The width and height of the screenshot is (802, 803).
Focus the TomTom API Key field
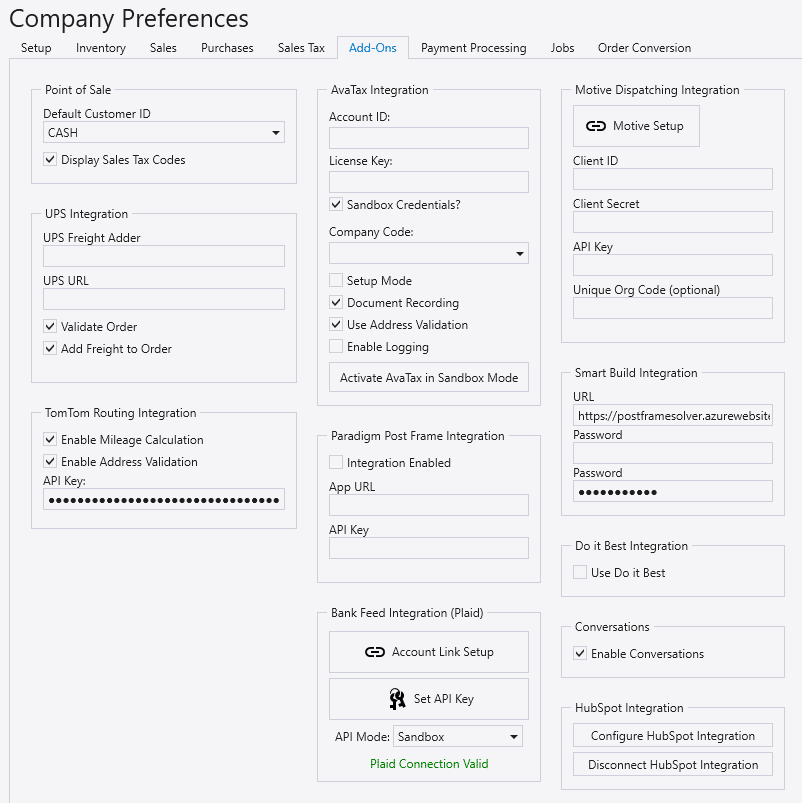pos(164,499)
